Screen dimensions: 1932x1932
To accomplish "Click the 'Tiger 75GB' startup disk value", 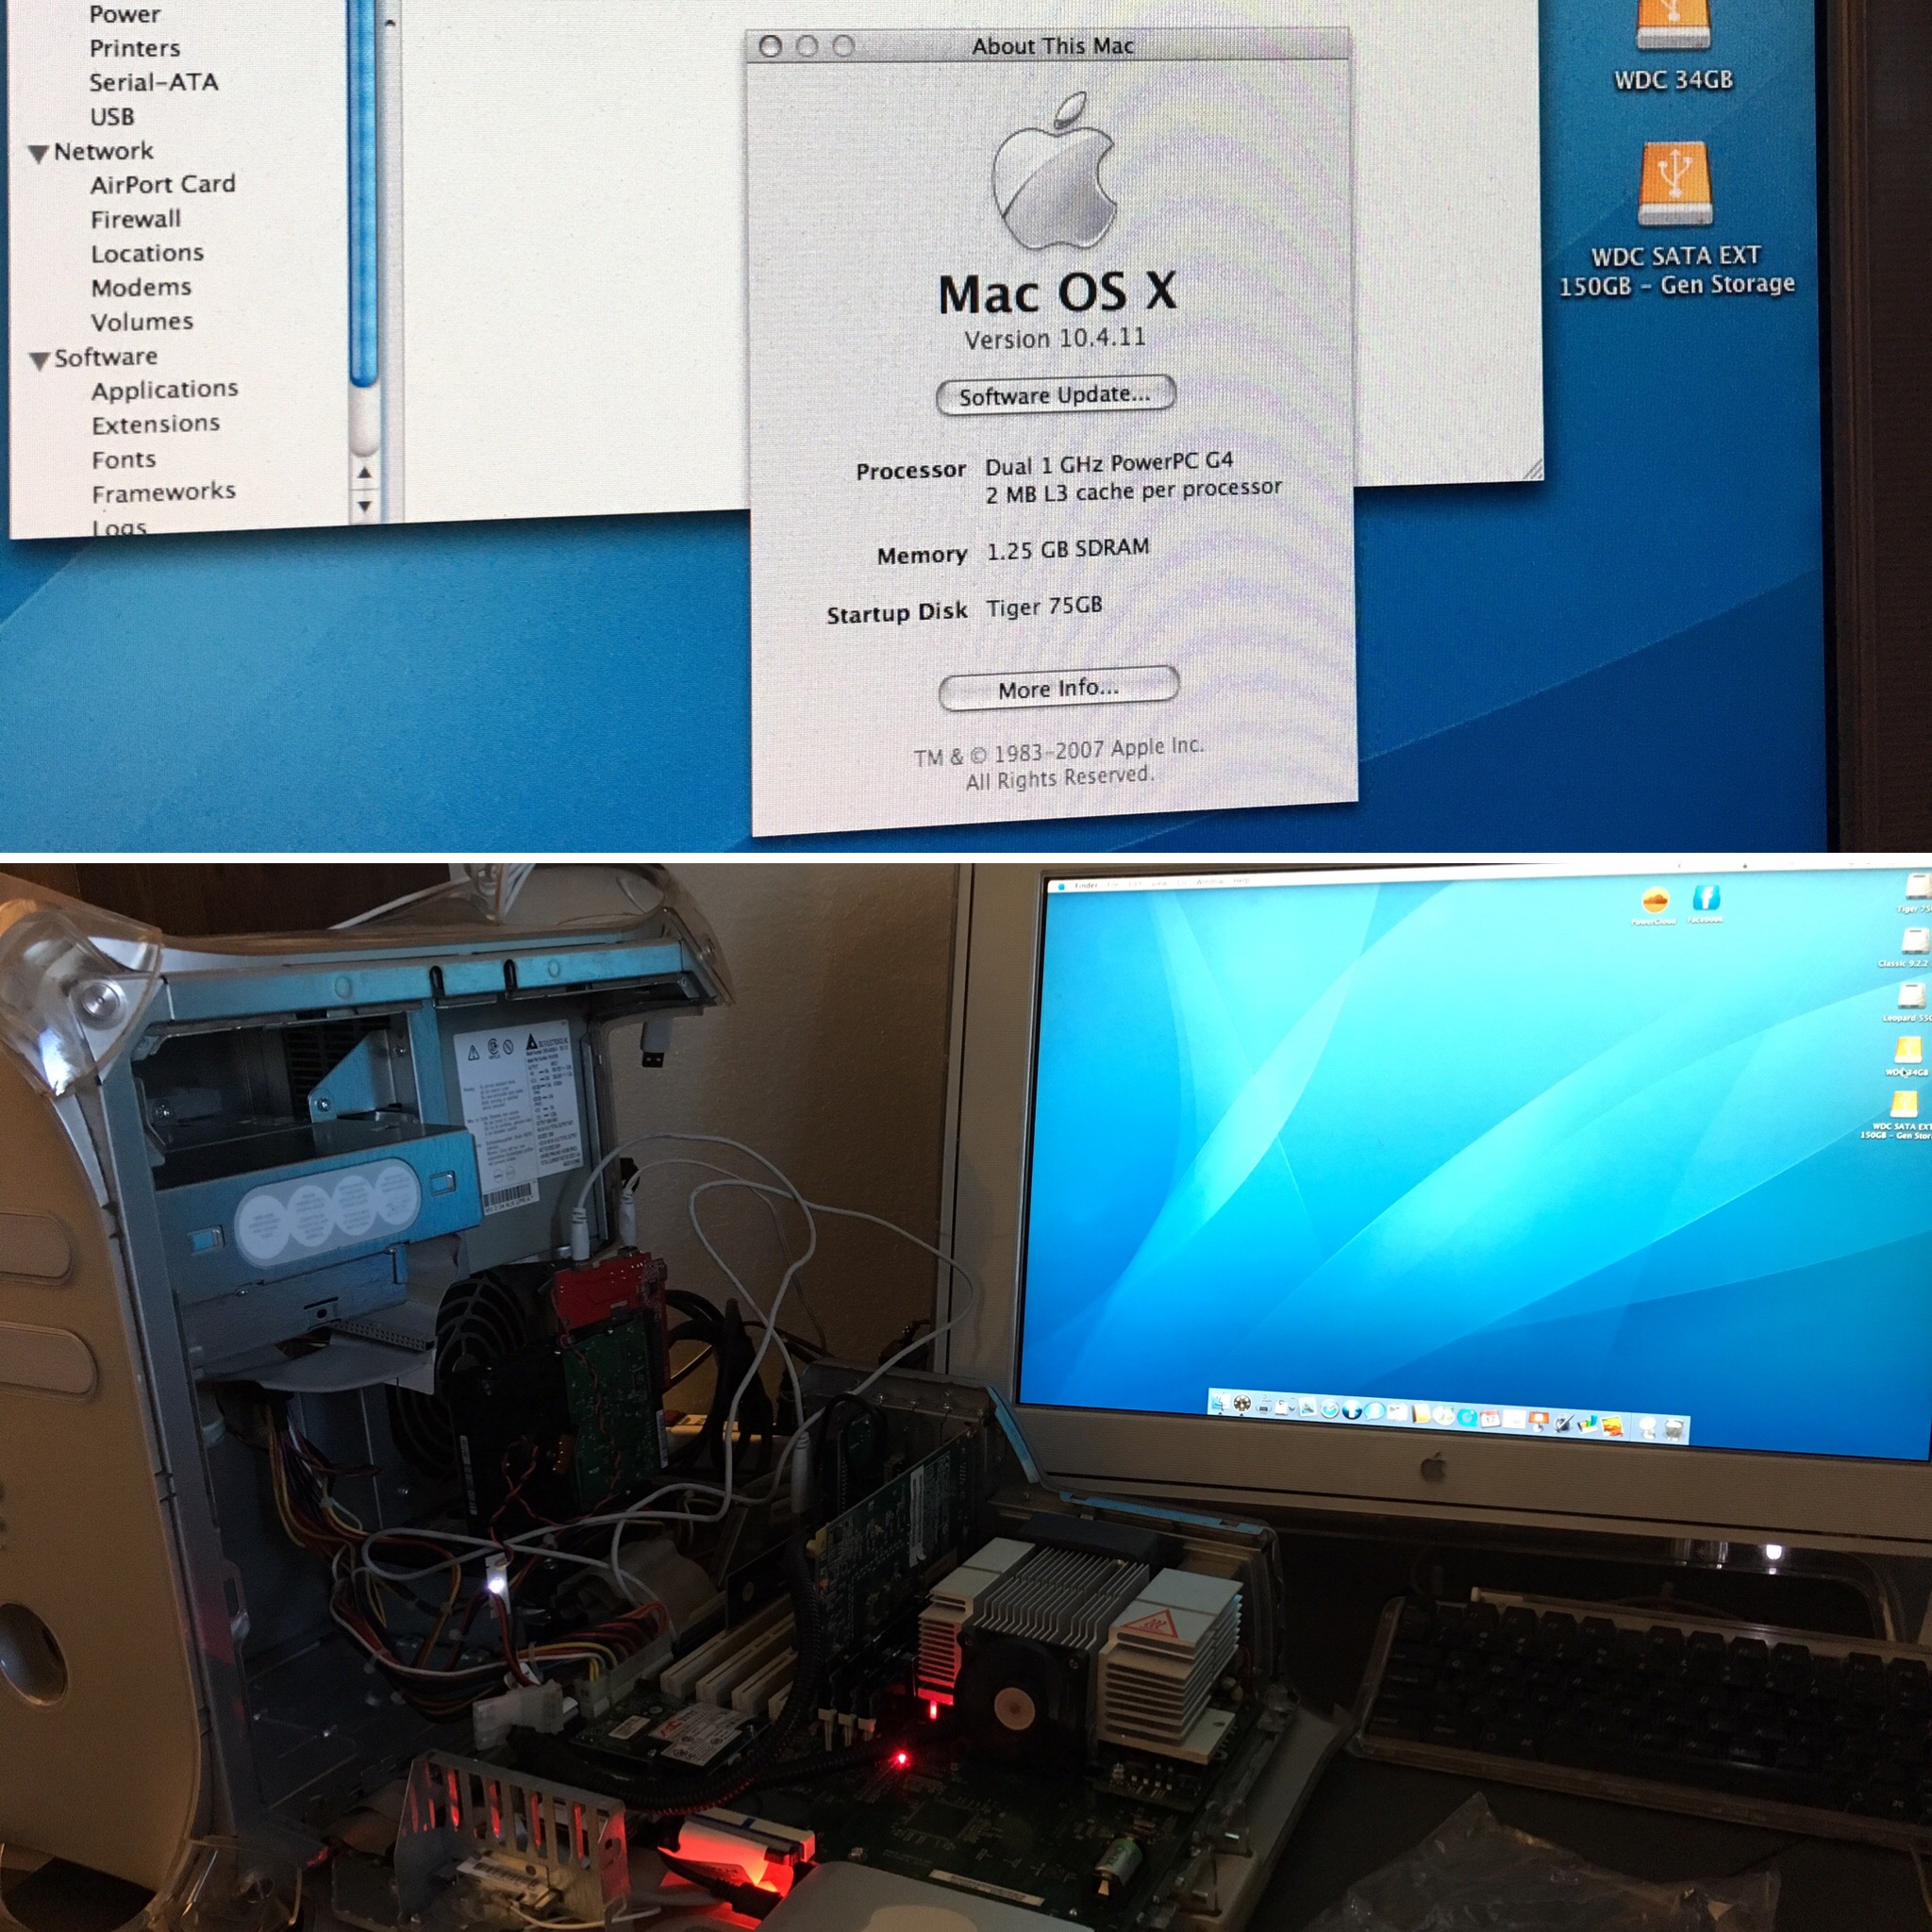I will pos(1044,607).
